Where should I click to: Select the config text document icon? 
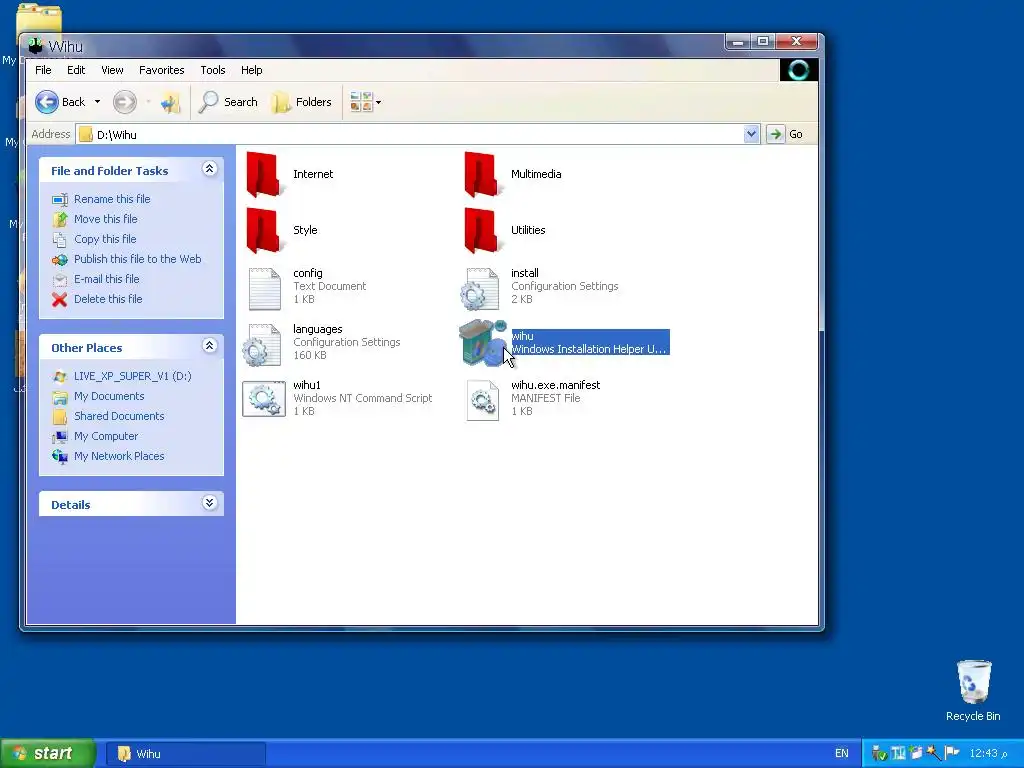point(264,288)
